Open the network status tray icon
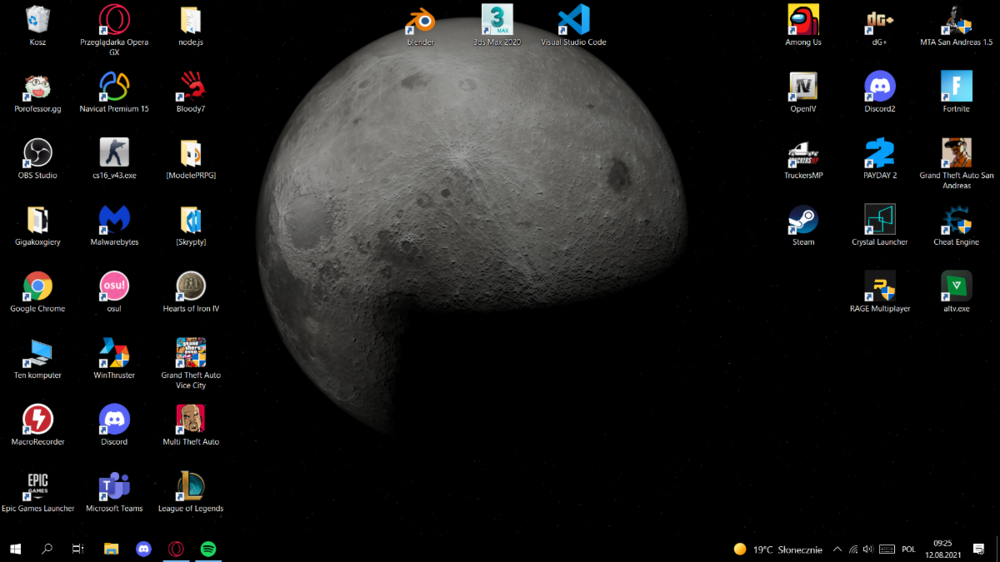Viewport: 1000px width, 562px height. pos(853,549)
